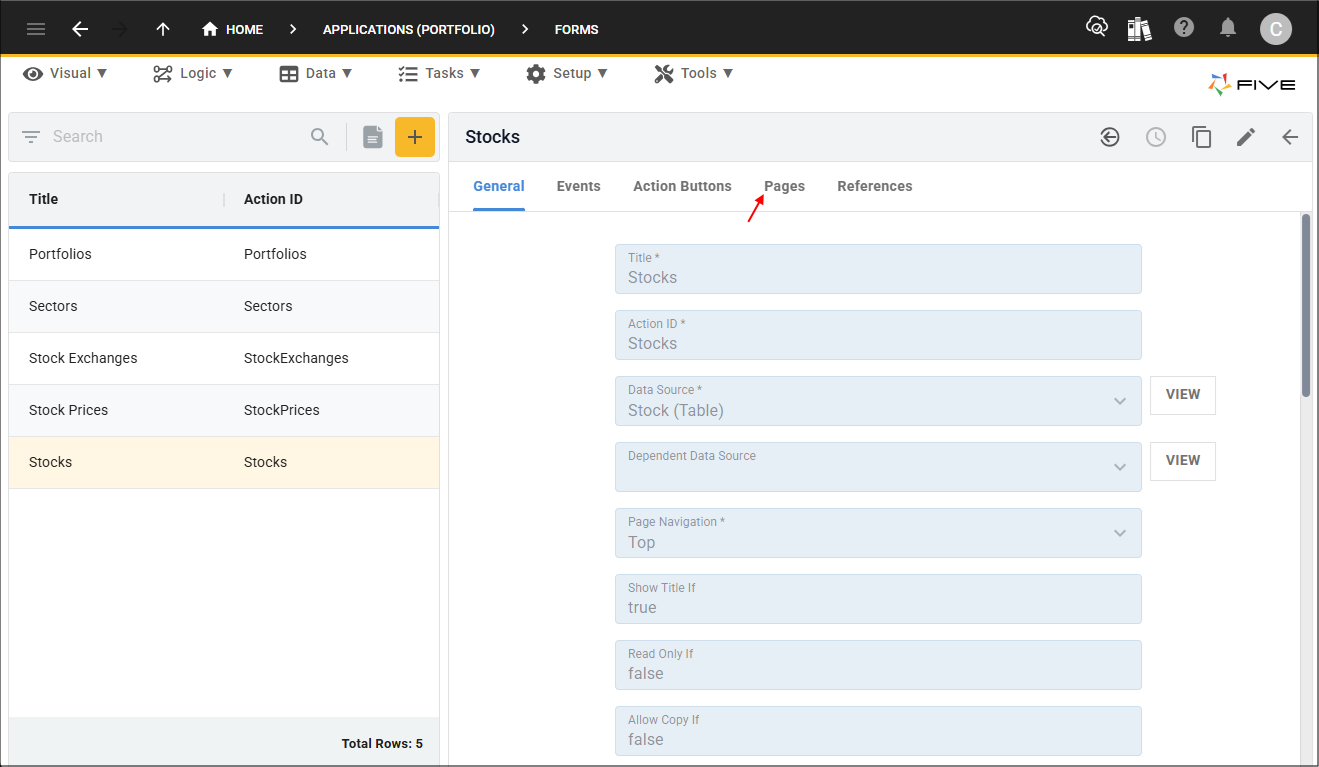Open the Logic menu
The image size is (1319, 767).
click(193, 73)
